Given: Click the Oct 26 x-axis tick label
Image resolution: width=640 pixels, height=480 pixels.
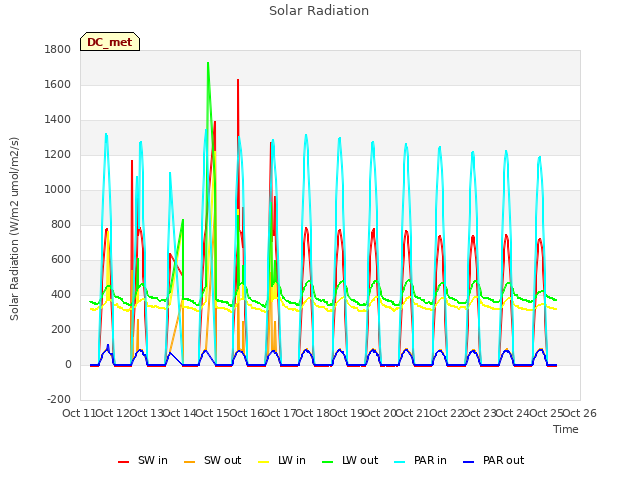Looking at the screenshot, I should click(x=580, y=413).
